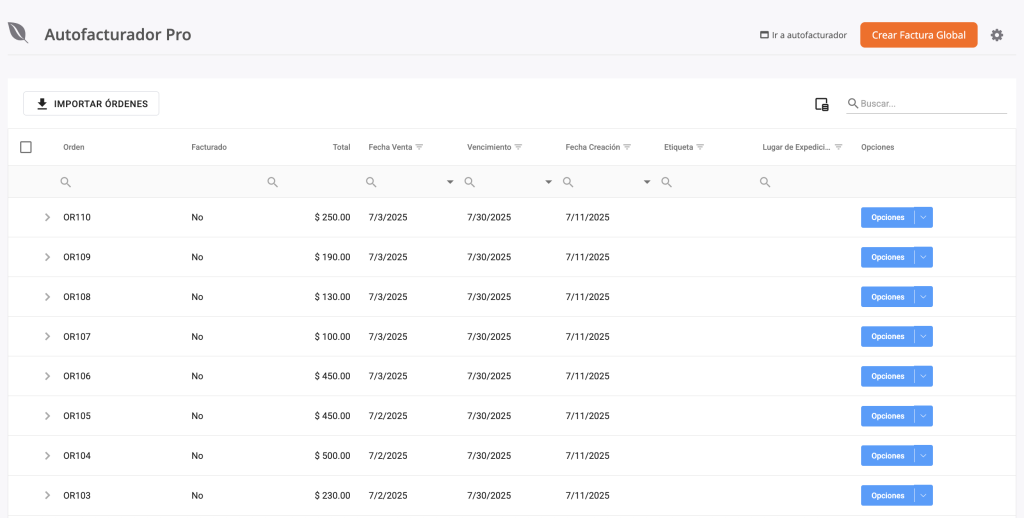Image resolution: width=1024 pixels, height=518 pixels.
Task: Open settings gear icon
Action: point(997,35)
